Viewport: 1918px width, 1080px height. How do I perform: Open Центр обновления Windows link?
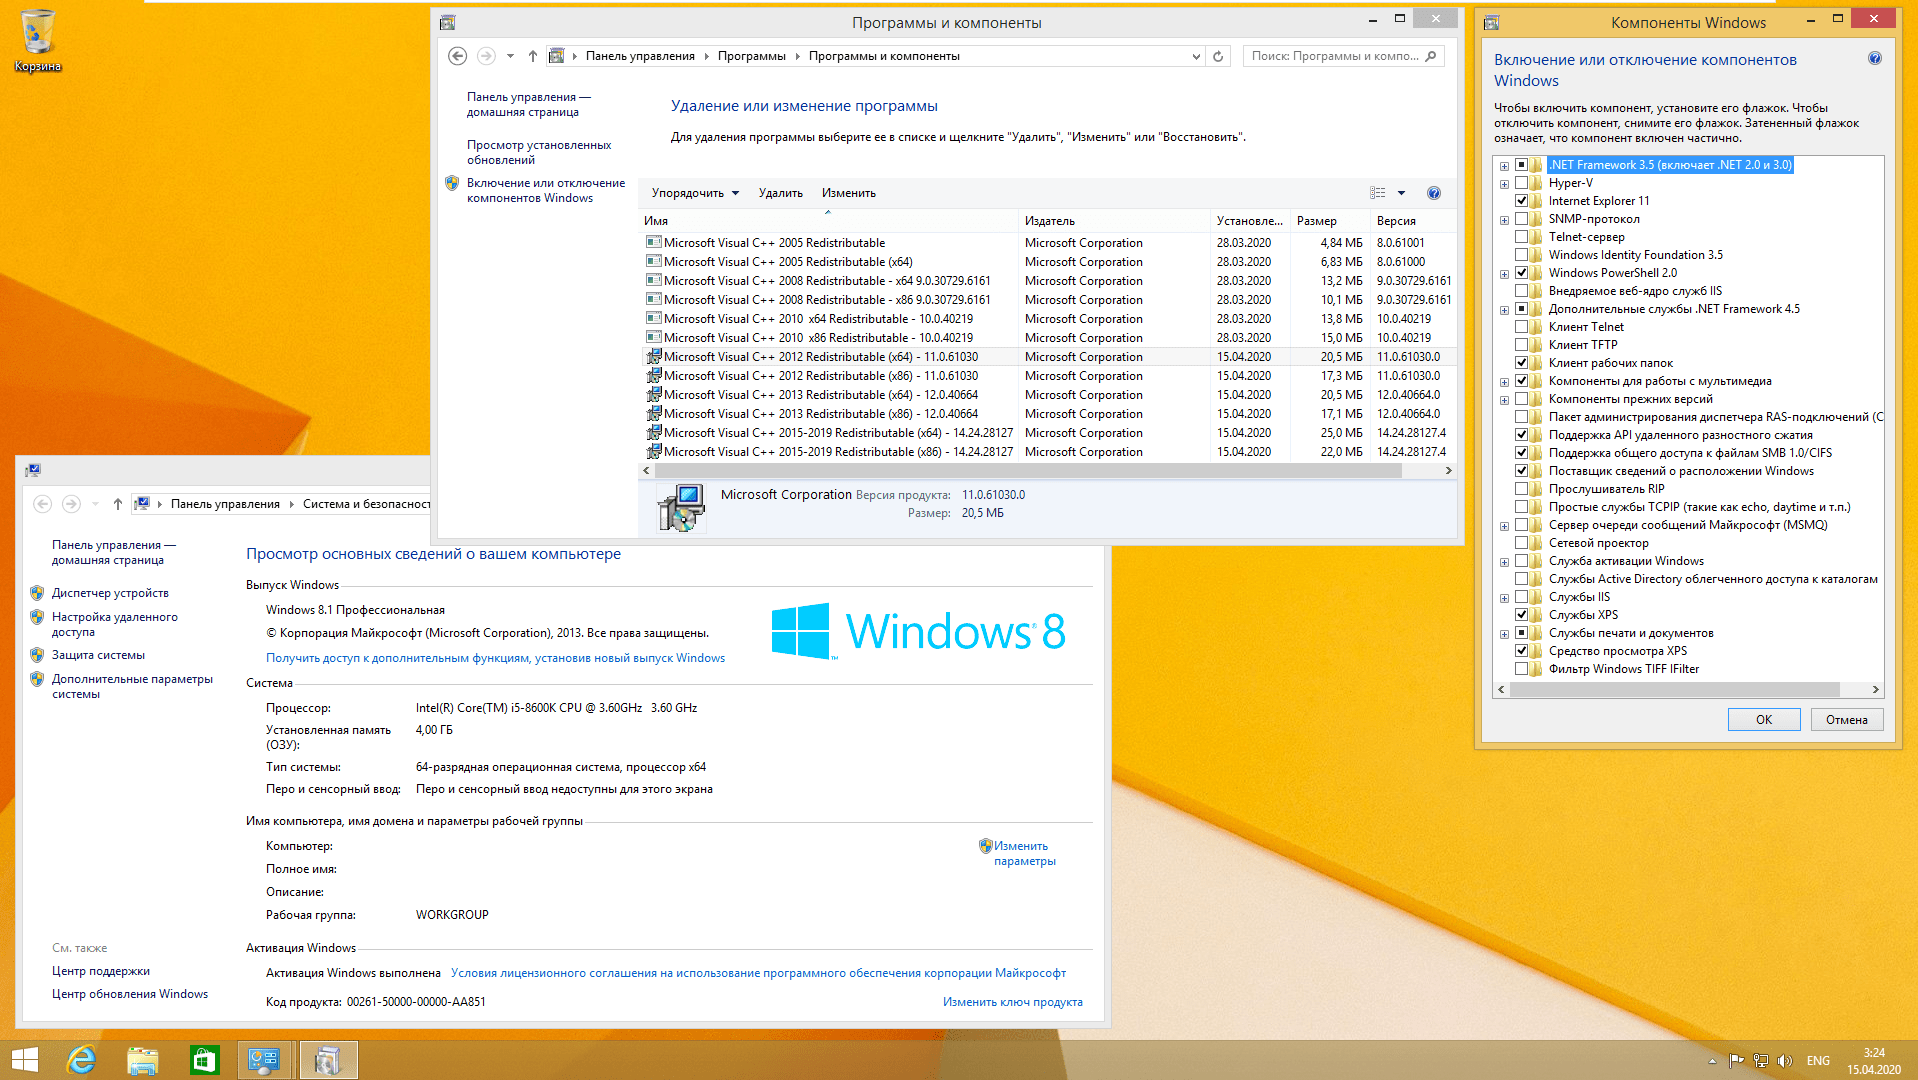tap(130, 994)
